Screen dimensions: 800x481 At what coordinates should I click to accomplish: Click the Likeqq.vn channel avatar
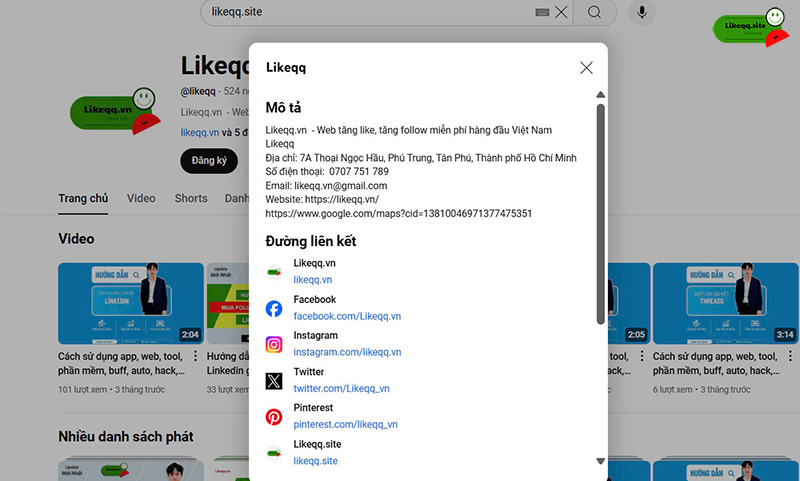[115, 111]
